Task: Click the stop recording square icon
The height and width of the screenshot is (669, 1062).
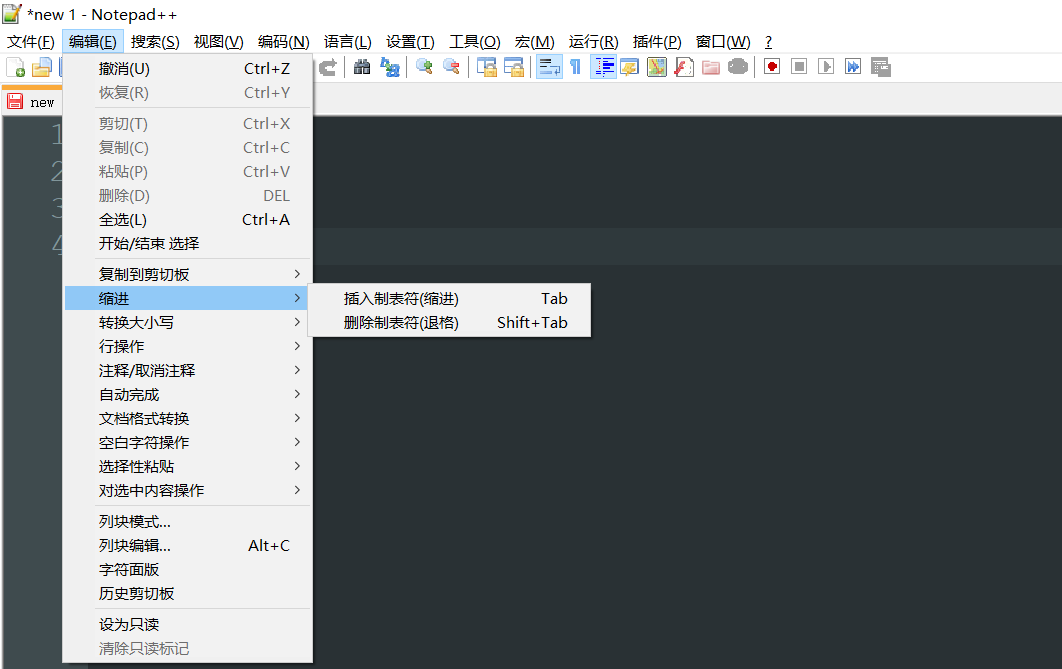Action: pos(799,67)
